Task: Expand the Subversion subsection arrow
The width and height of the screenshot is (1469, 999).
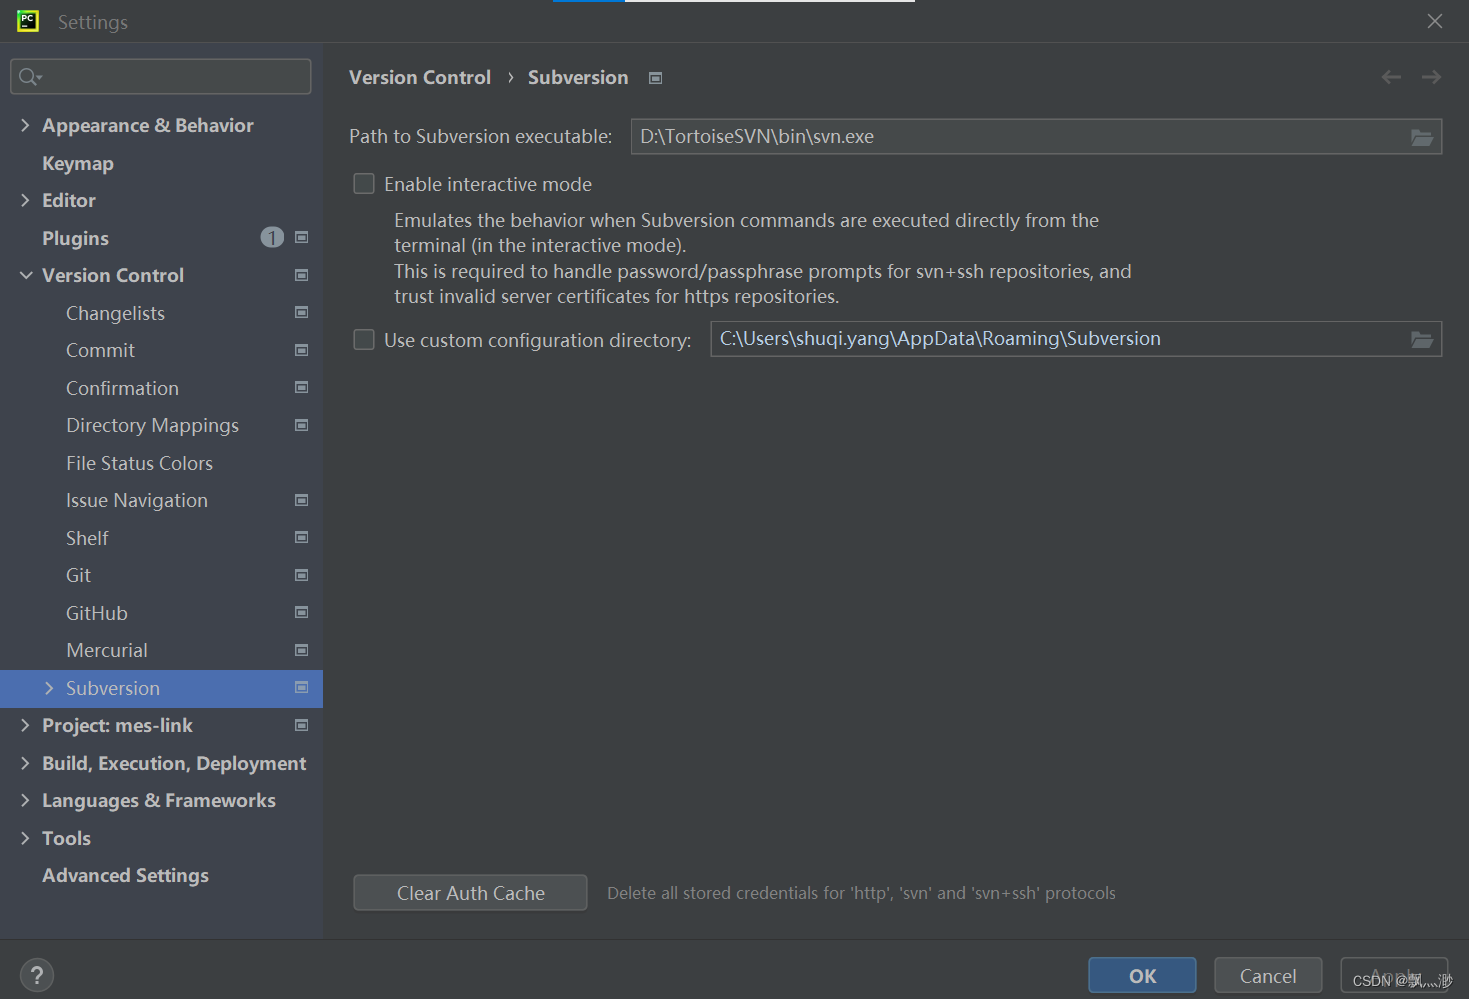Action: (49, 688)
